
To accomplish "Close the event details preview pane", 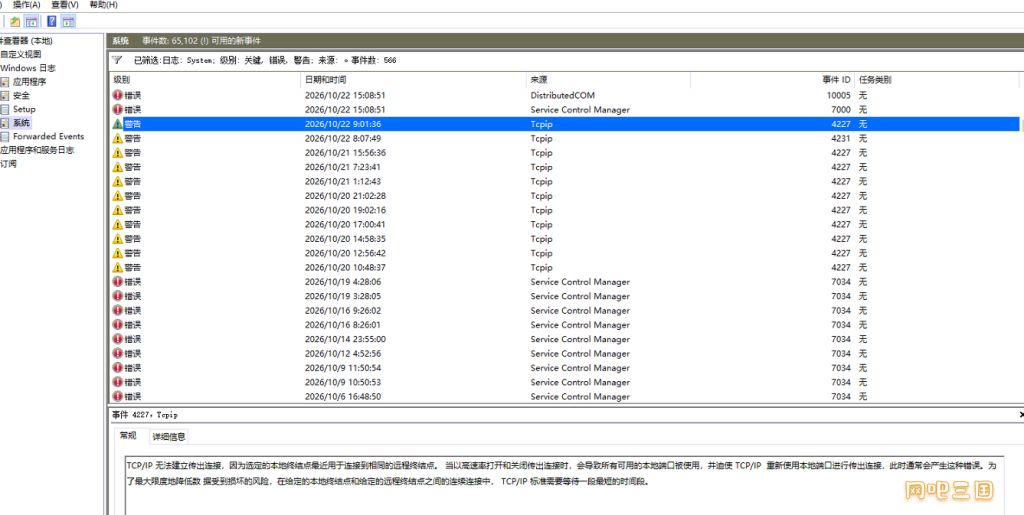I will [1021, 414].
